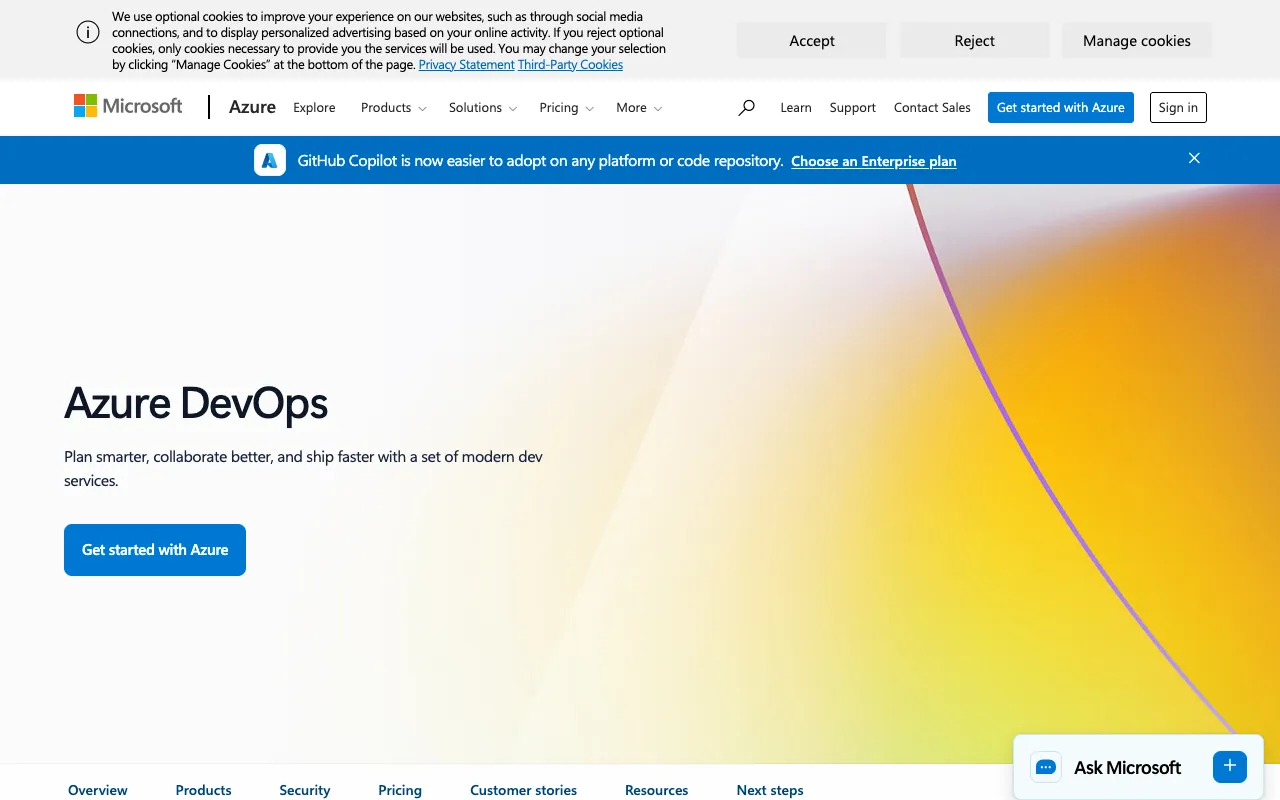Viewport: 1280px width, 800px height.
Task: Open the Solutions menu
Action: pos(482,107)
